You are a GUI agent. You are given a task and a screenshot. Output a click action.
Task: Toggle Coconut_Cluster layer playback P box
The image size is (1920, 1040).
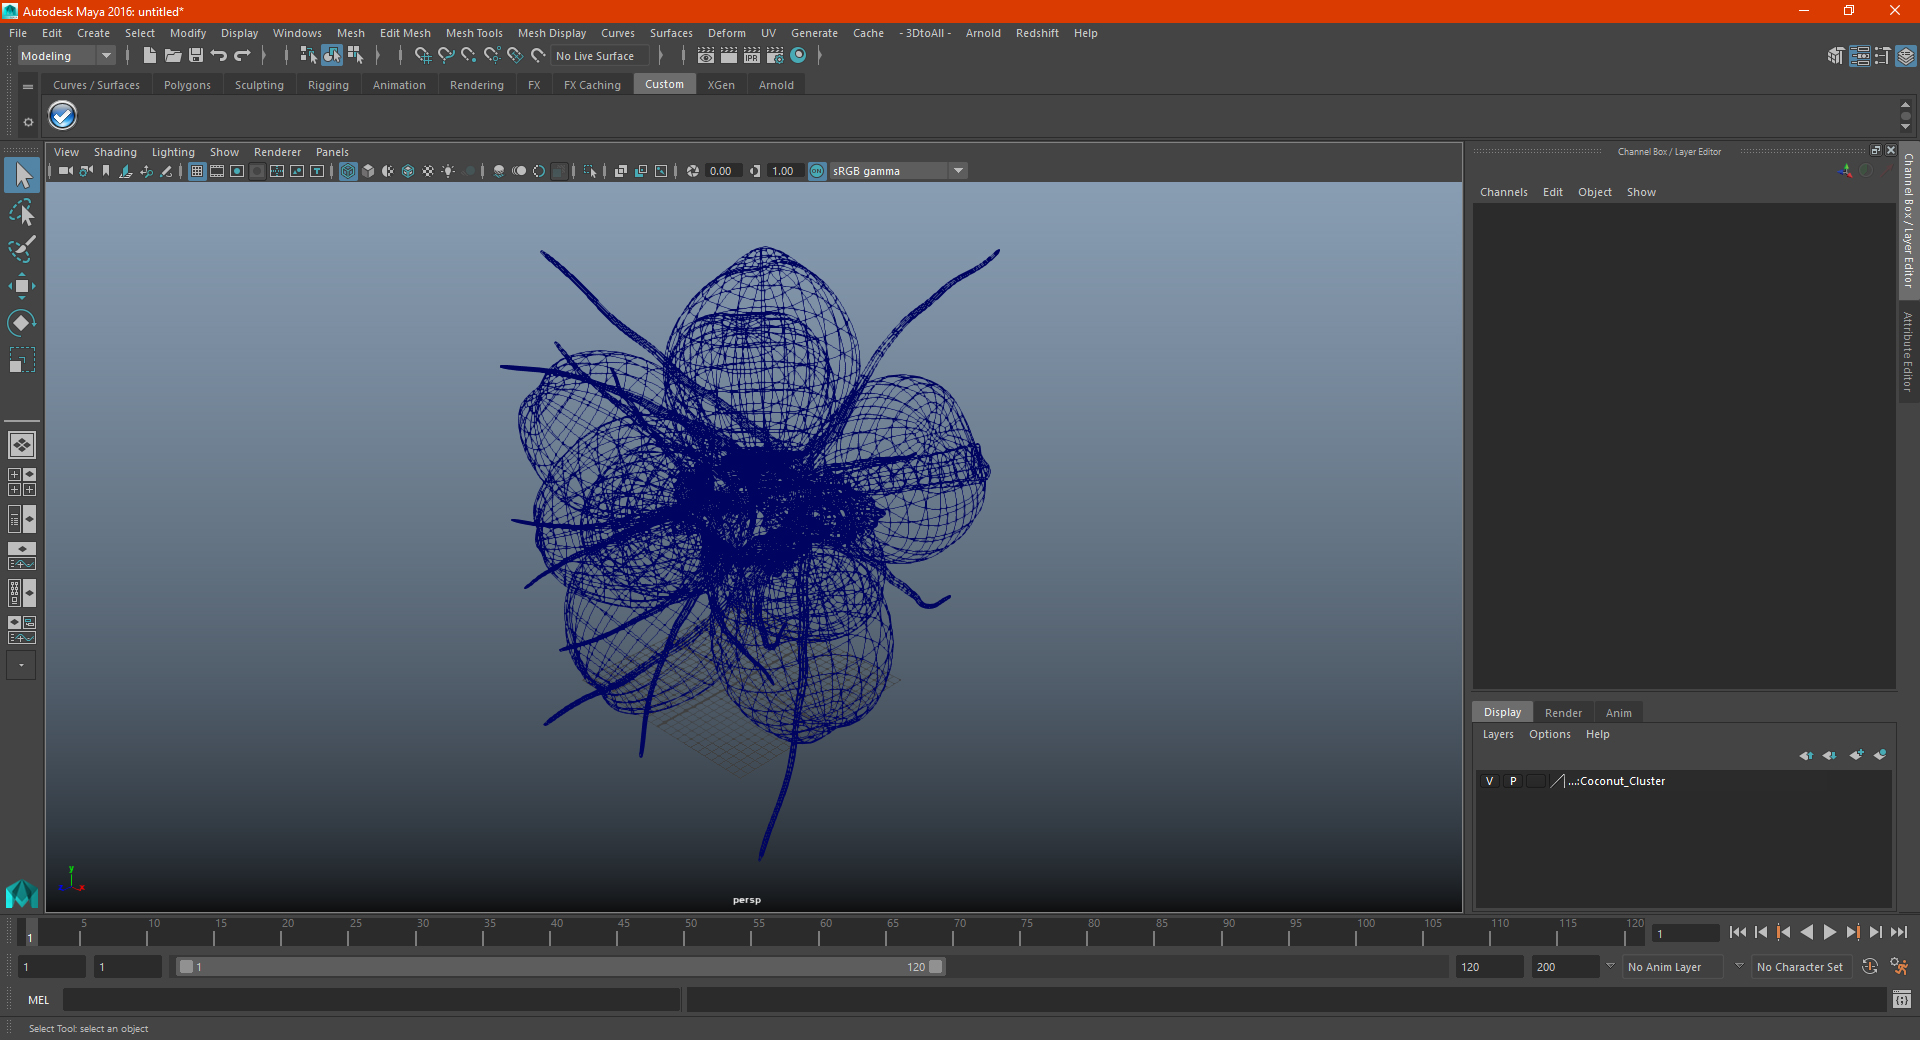[1513, 781]
